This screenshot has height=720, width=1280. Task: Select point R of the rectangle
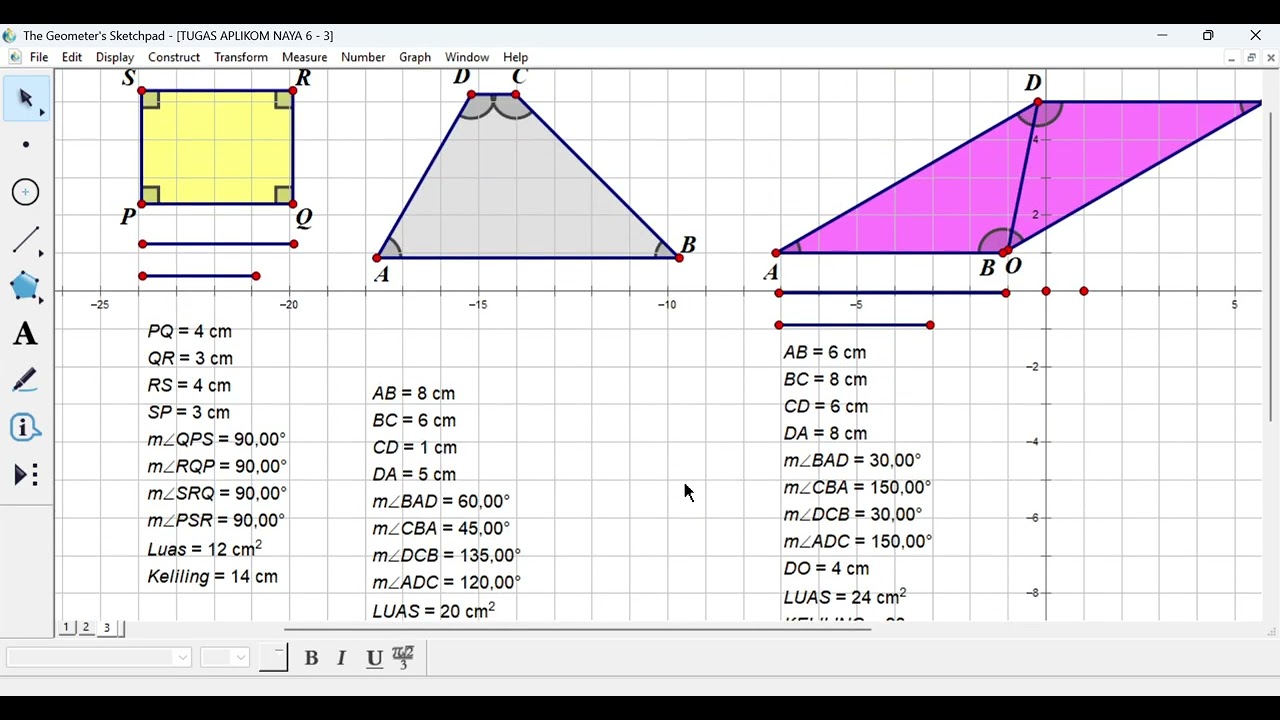click(293, 91)
